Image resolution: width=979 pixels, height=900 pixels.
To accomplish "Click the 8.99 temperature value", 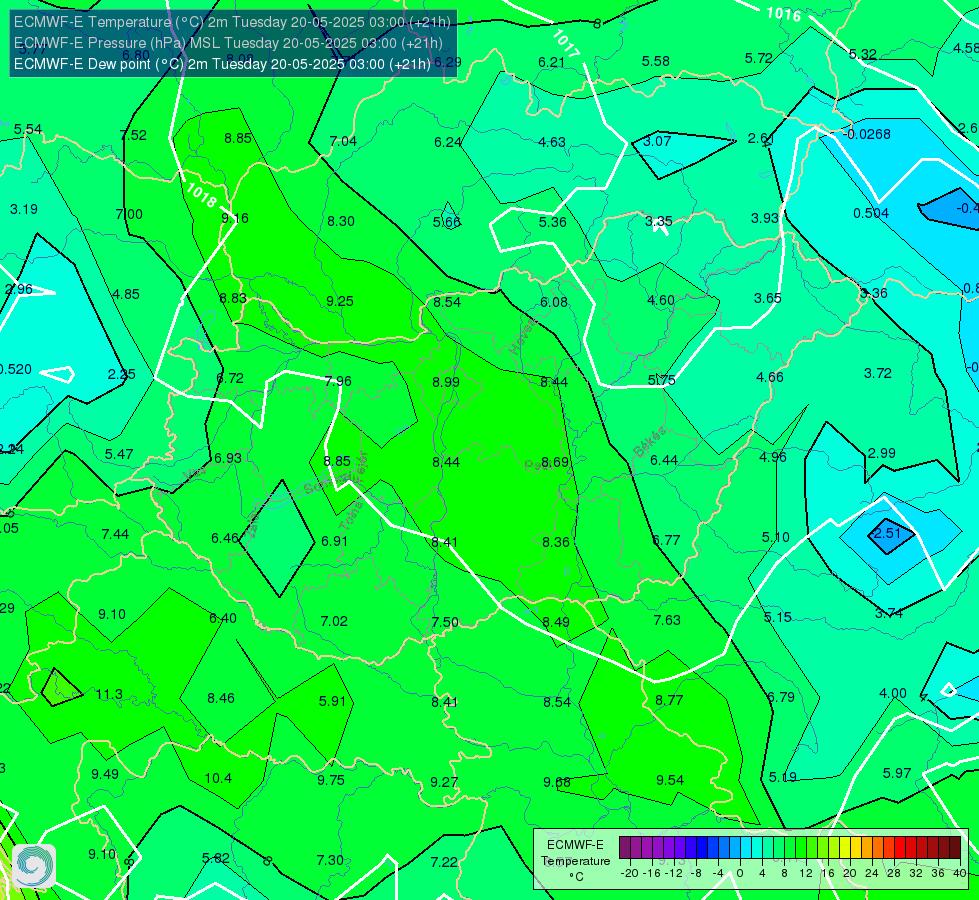I will [x=446, y=382].
